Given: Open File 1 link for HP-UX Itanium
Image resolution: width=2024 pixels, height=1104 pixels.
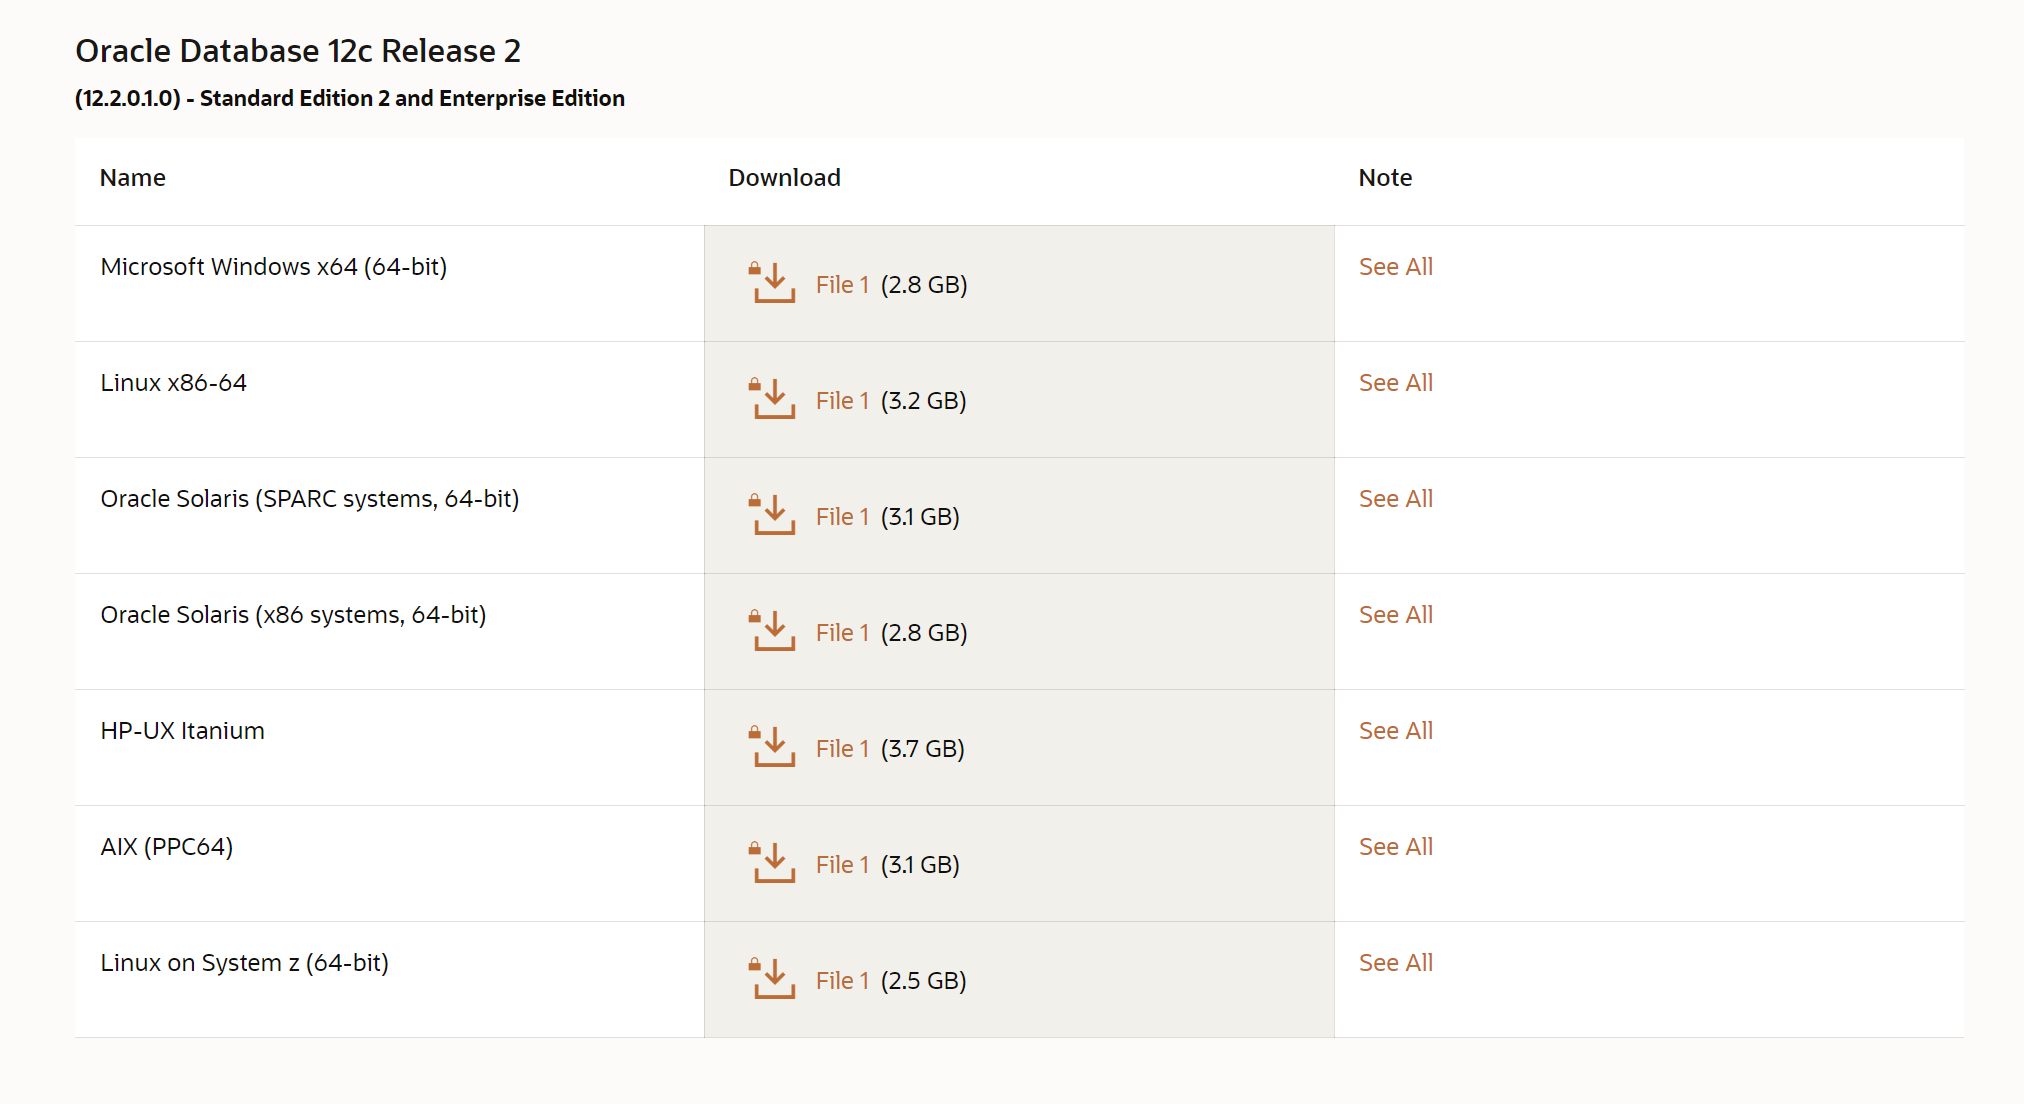Looking at the screenshot, I should [x=842, y=749].
